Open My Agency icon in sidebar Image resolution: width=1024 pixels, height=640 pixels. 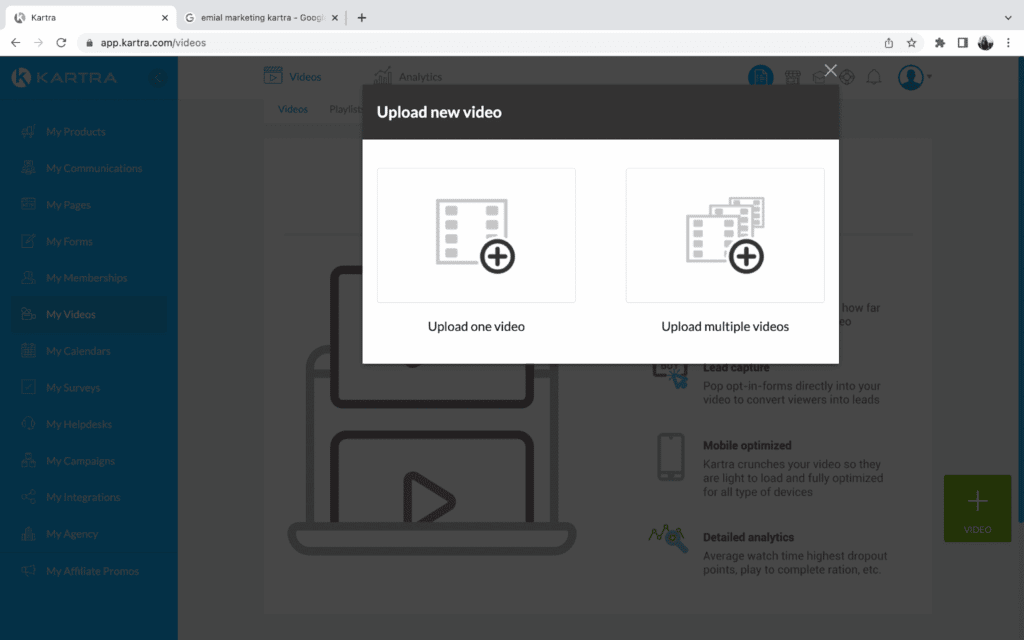click(28, 534)
